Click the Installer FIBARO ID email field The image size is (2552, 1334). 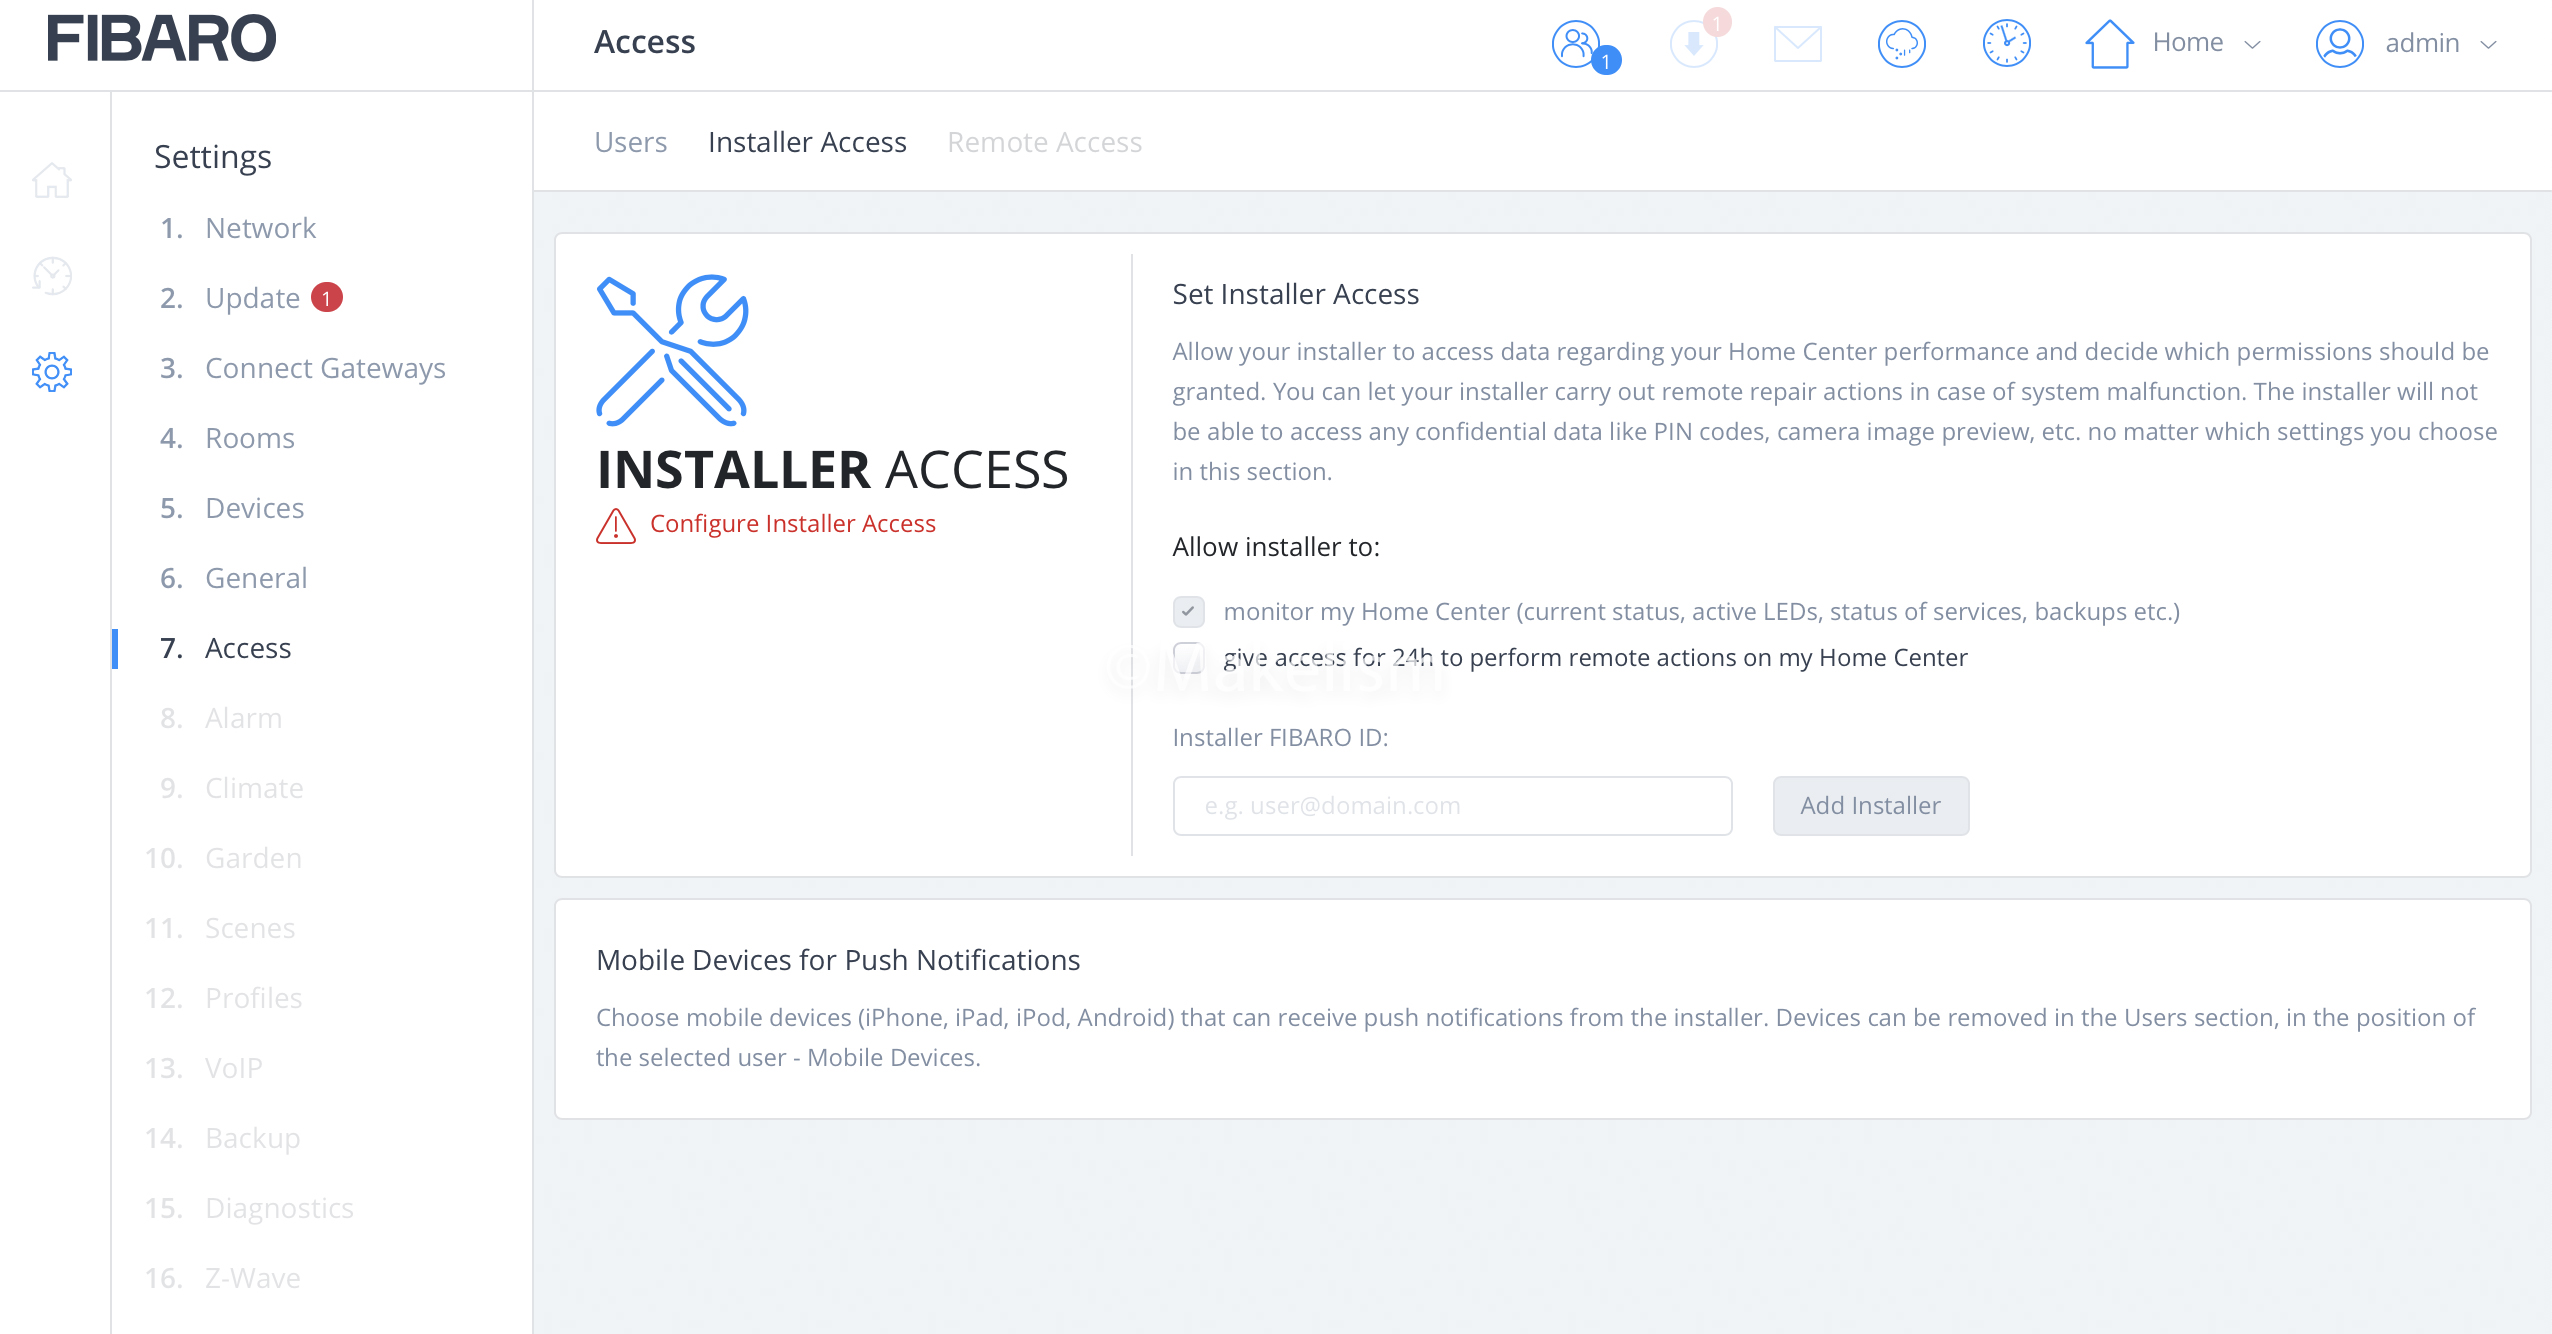pos(1452,806)
